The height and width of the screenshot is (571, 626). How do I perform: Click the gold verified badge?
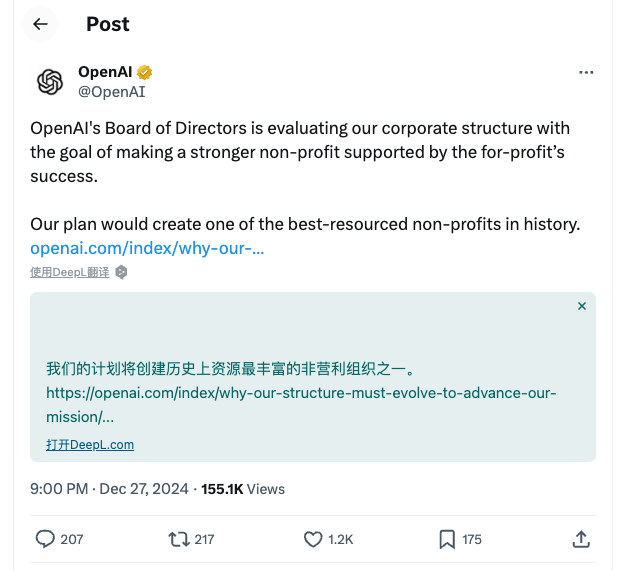click(145, 72)
